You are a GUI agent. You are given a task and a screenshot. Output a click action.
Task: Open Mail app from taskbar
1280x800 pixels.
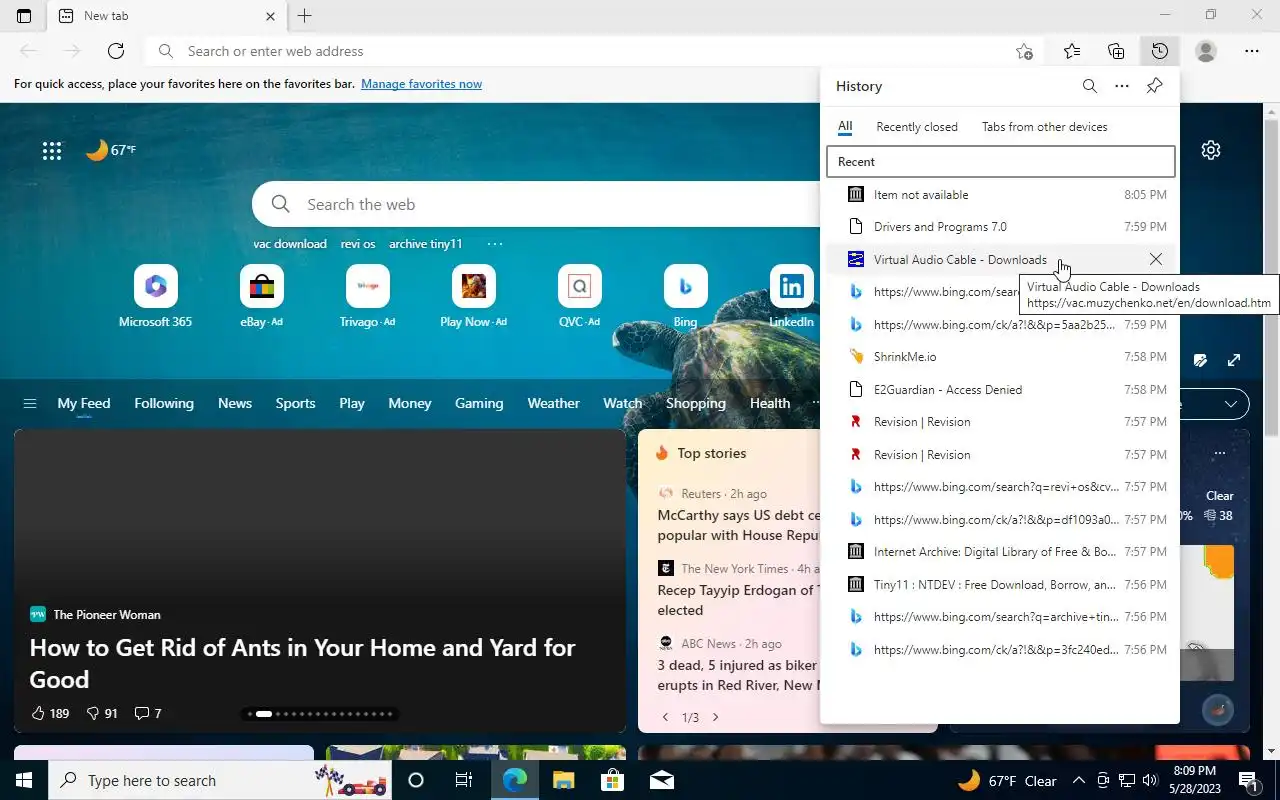pyautogui.click(x=661, y=780)
